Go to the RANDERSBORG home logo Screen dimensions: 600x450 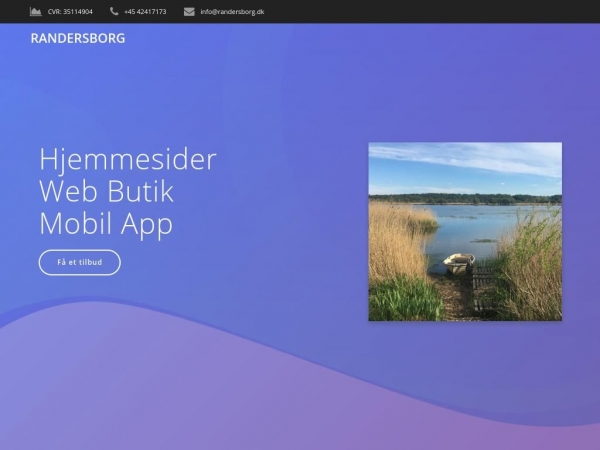(78, 39)
